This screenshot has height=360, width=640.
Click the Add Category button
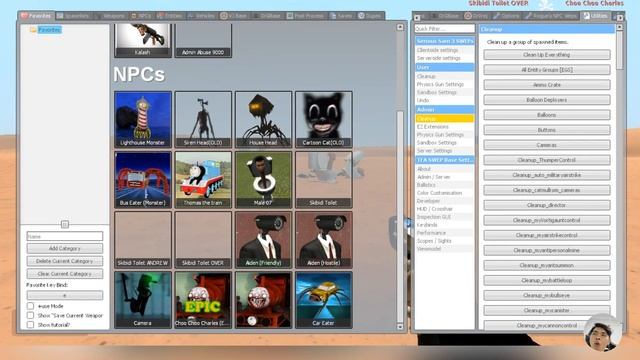[x=64, y=248]
